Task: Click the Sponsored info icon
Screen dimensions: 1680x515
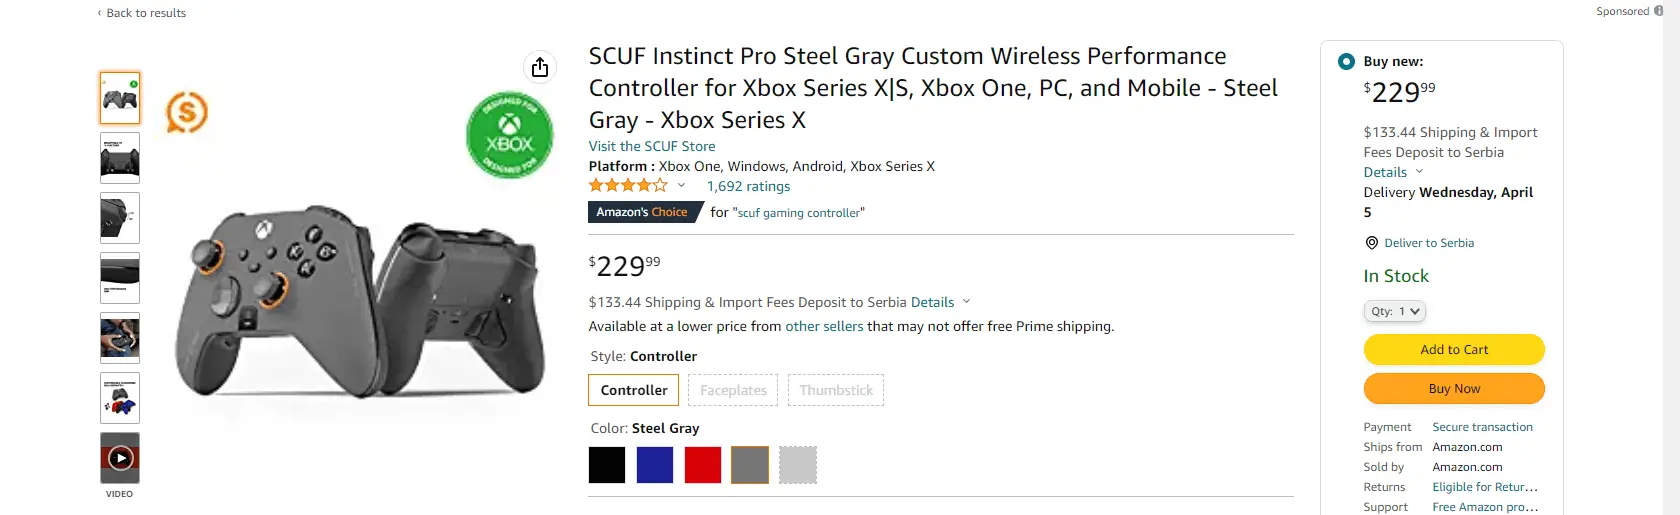Action: (1659, 11)
